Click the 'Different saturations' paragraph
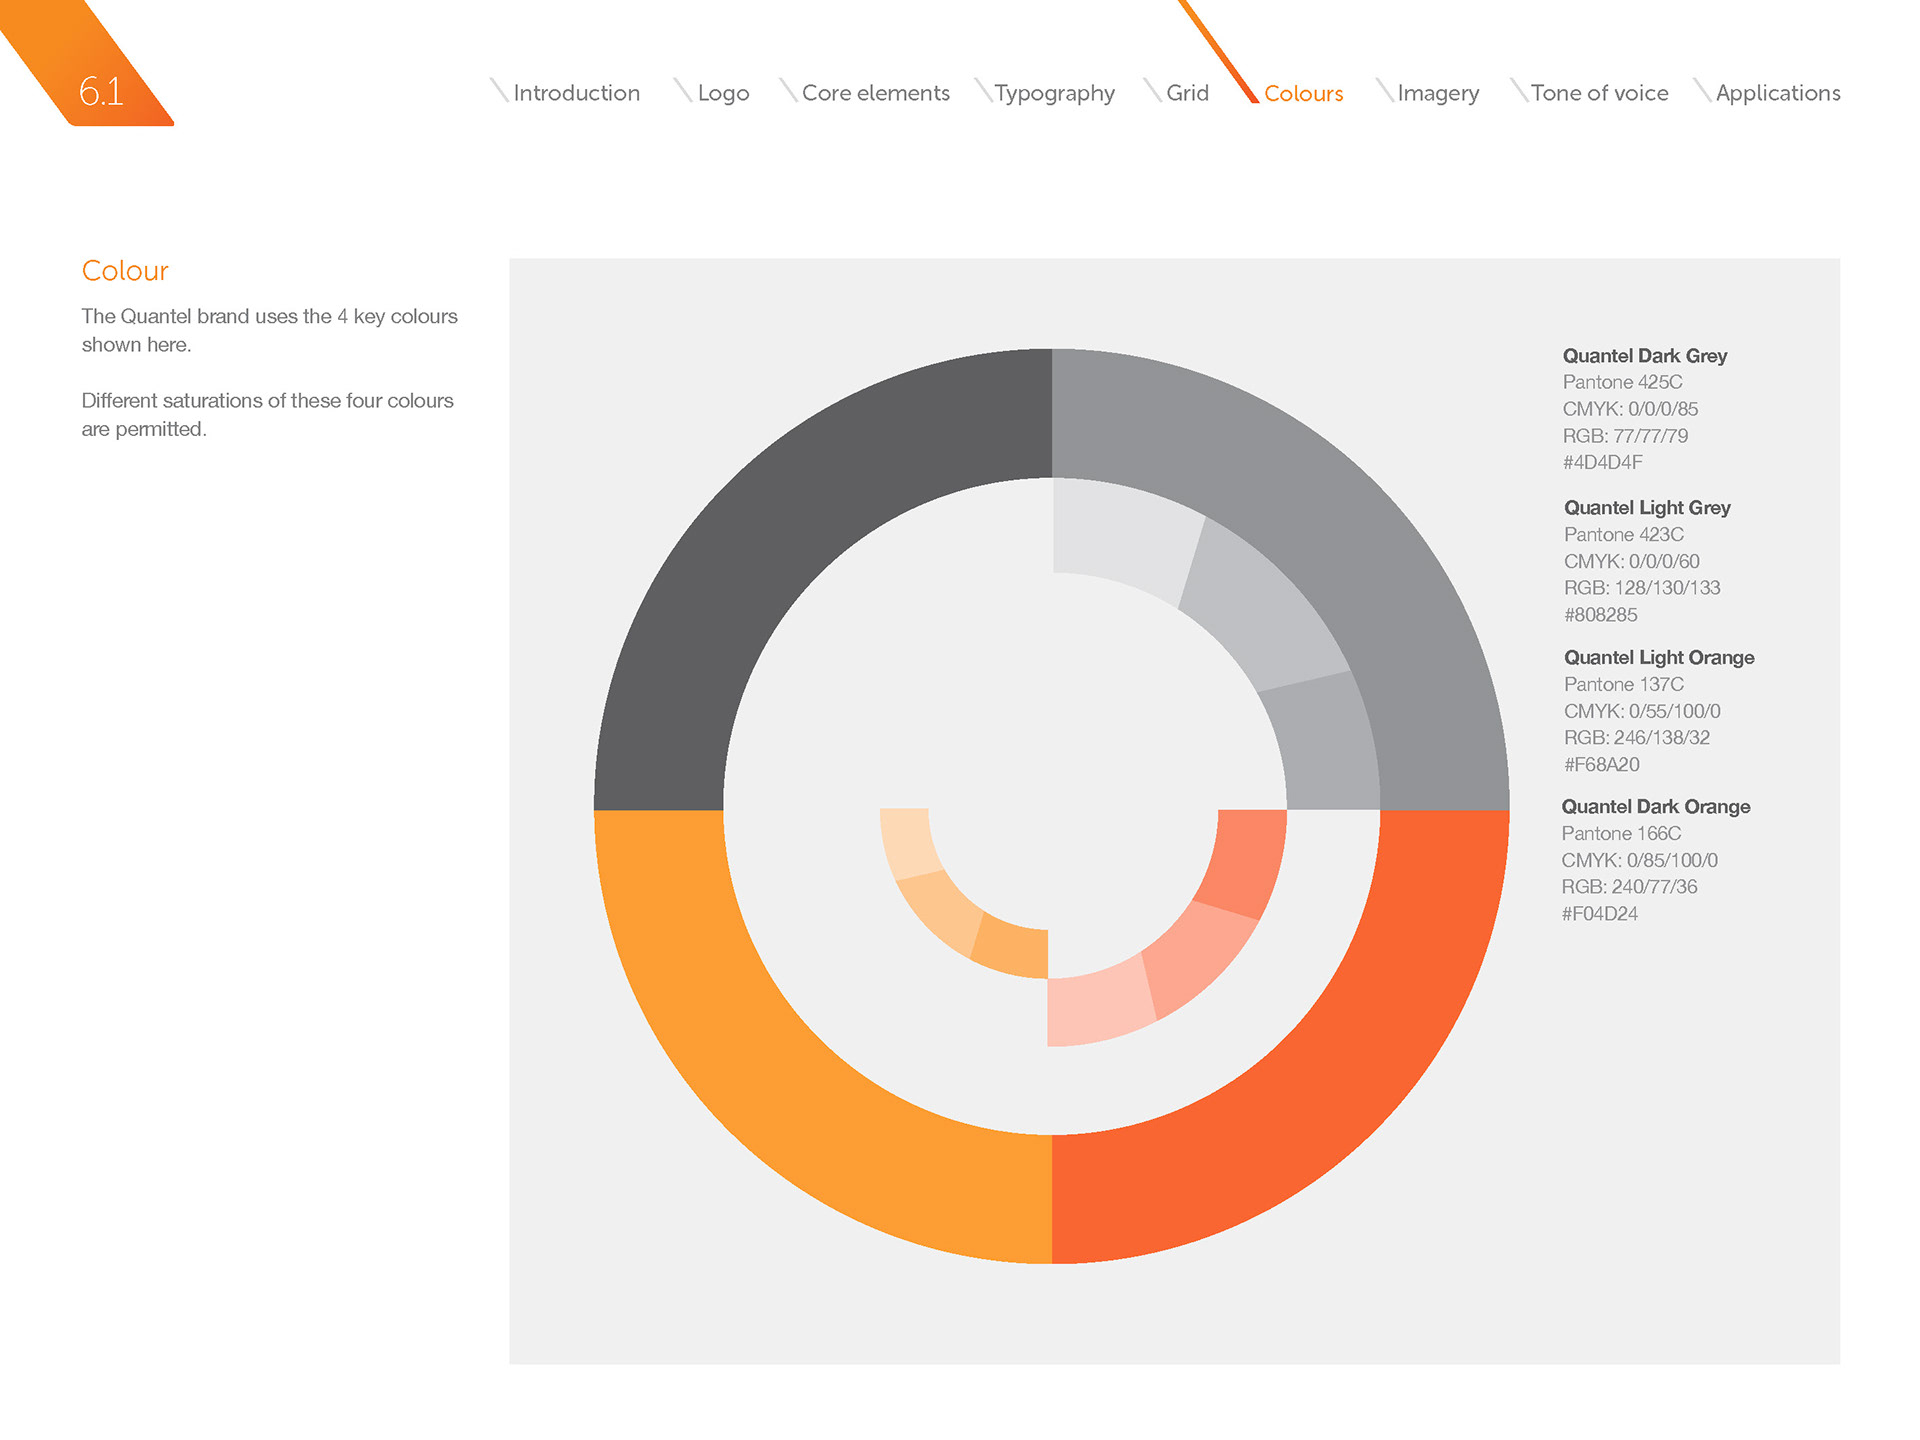The height and width of the screenshot is (1440, 1920). click(x=267, y=414)
